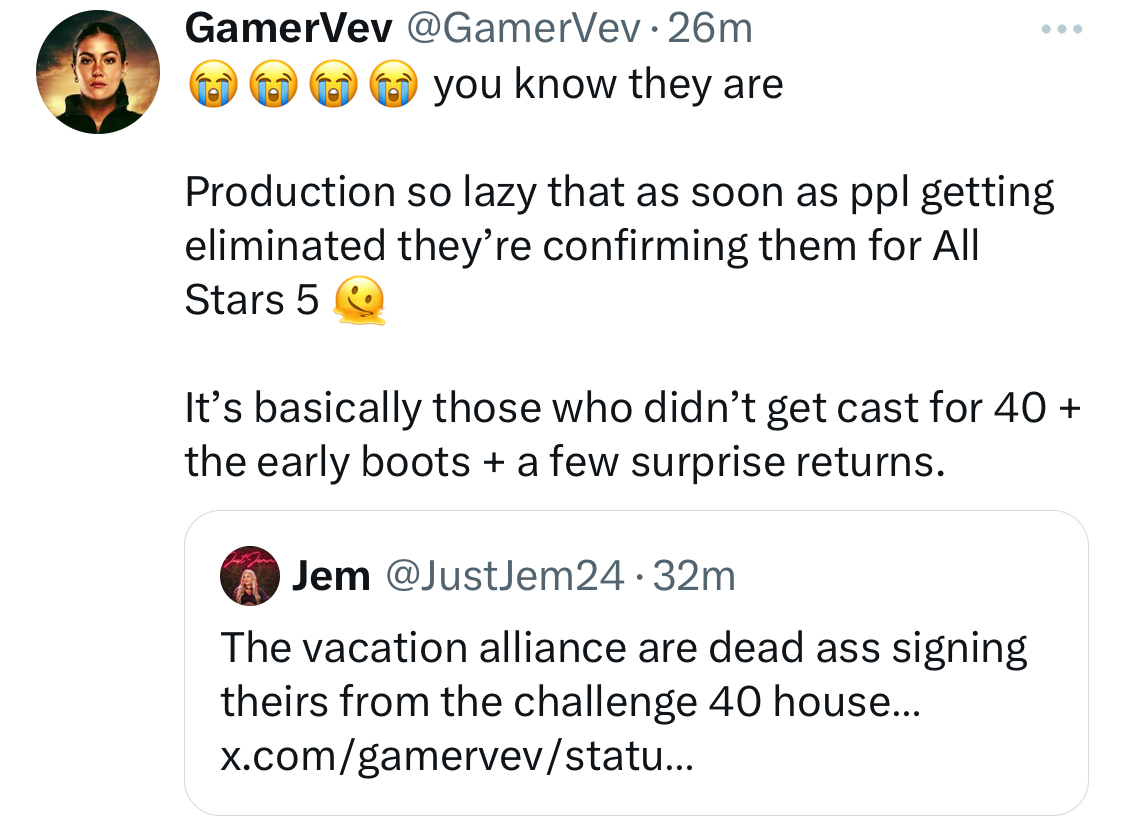Open Jem's avatar in the quoted tweet
This screenshot has height=819, width=1125.
click(250, 576)
